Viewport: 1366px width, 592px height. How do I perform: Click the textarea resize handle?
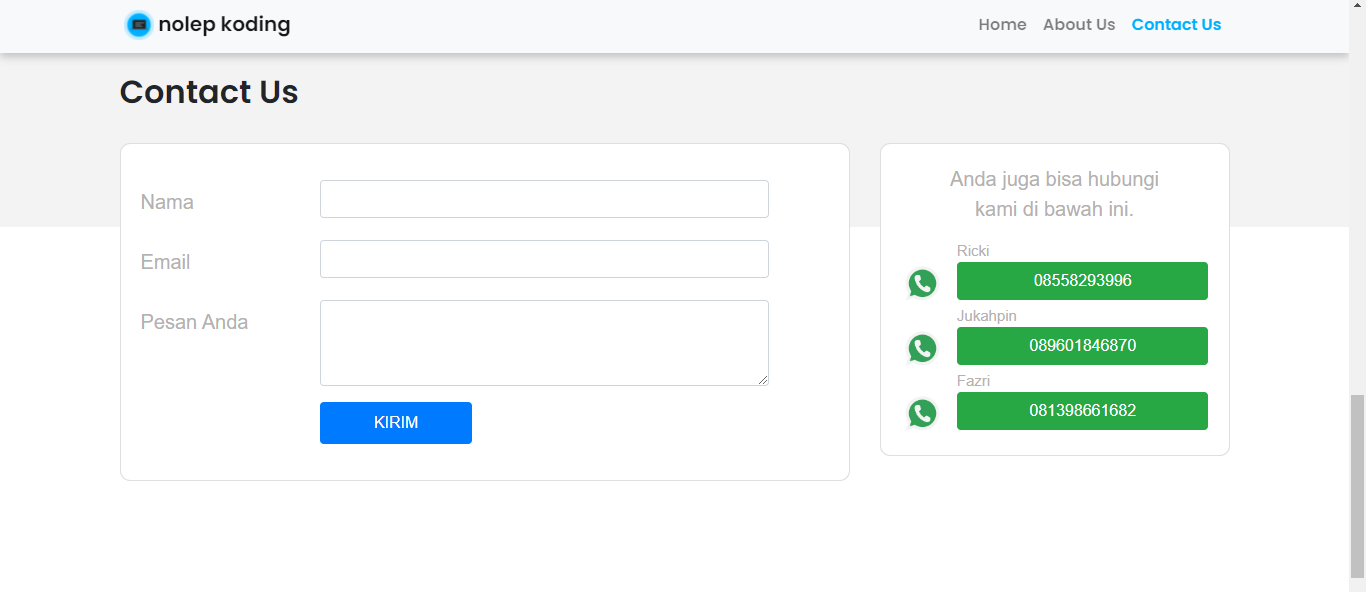[x=764, y=380]
